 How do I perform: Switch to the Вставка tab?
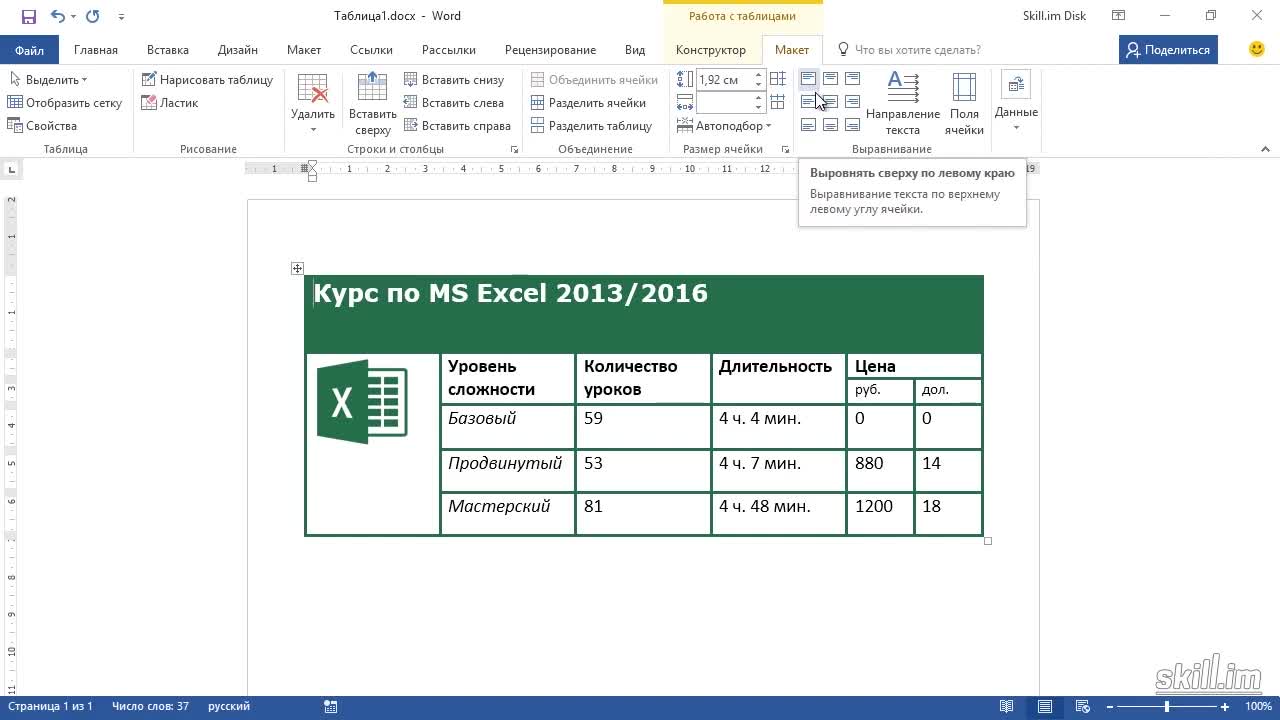point(168,49)
